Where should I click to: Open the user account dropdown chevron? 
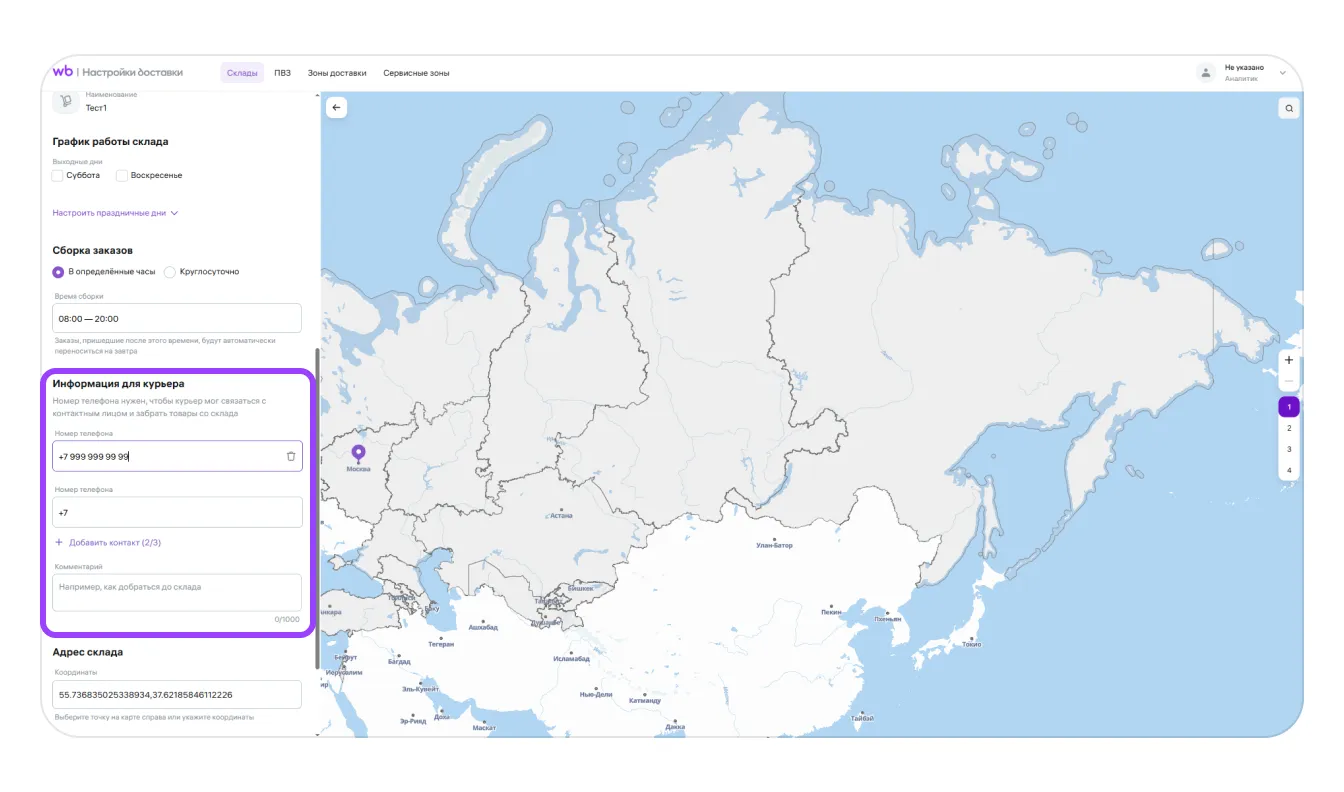pos(1282,73)
